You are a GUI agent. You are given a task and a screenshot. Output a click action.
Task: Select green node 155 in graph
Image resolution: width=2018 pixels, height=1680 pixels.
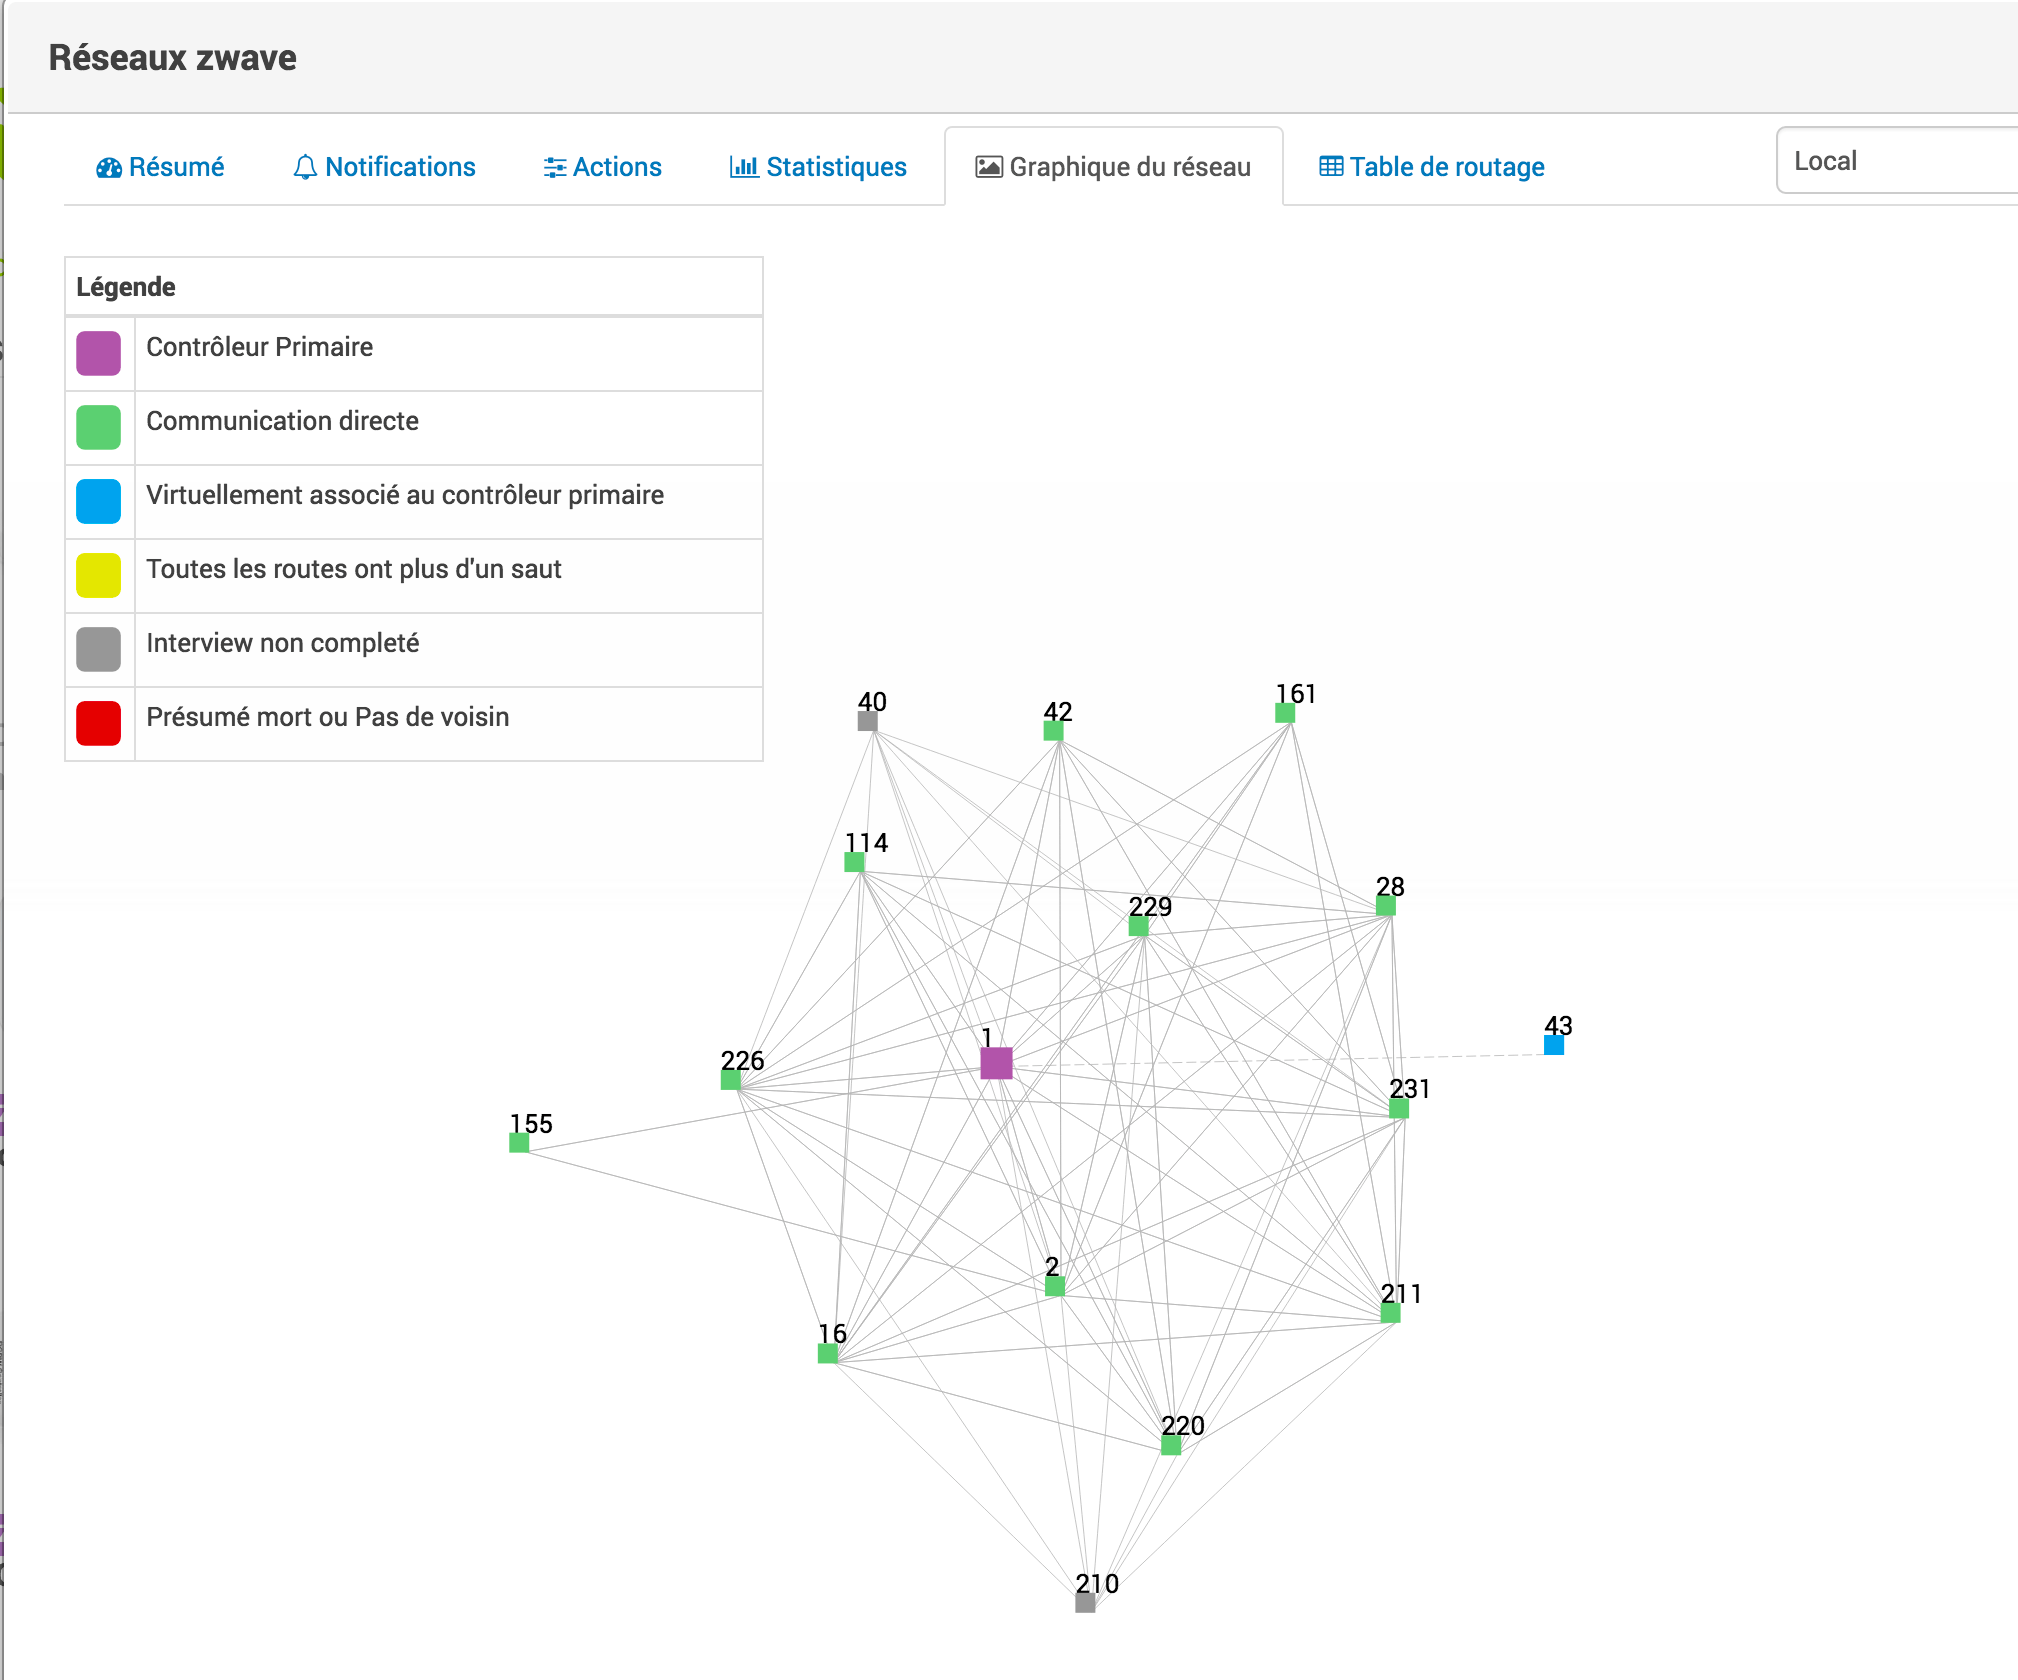tap(519, 1143)
